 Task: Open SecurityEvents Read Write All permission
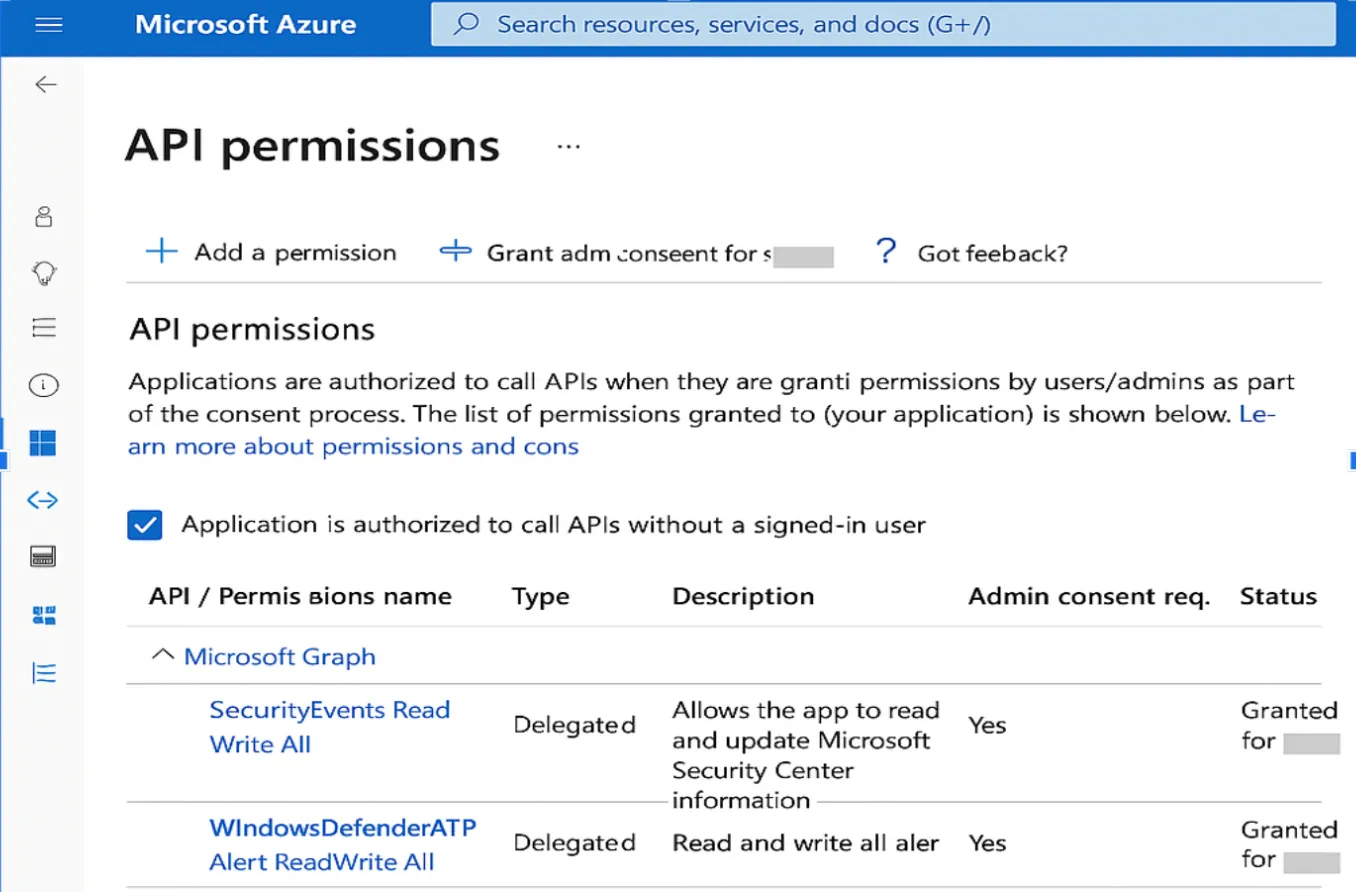330,727
